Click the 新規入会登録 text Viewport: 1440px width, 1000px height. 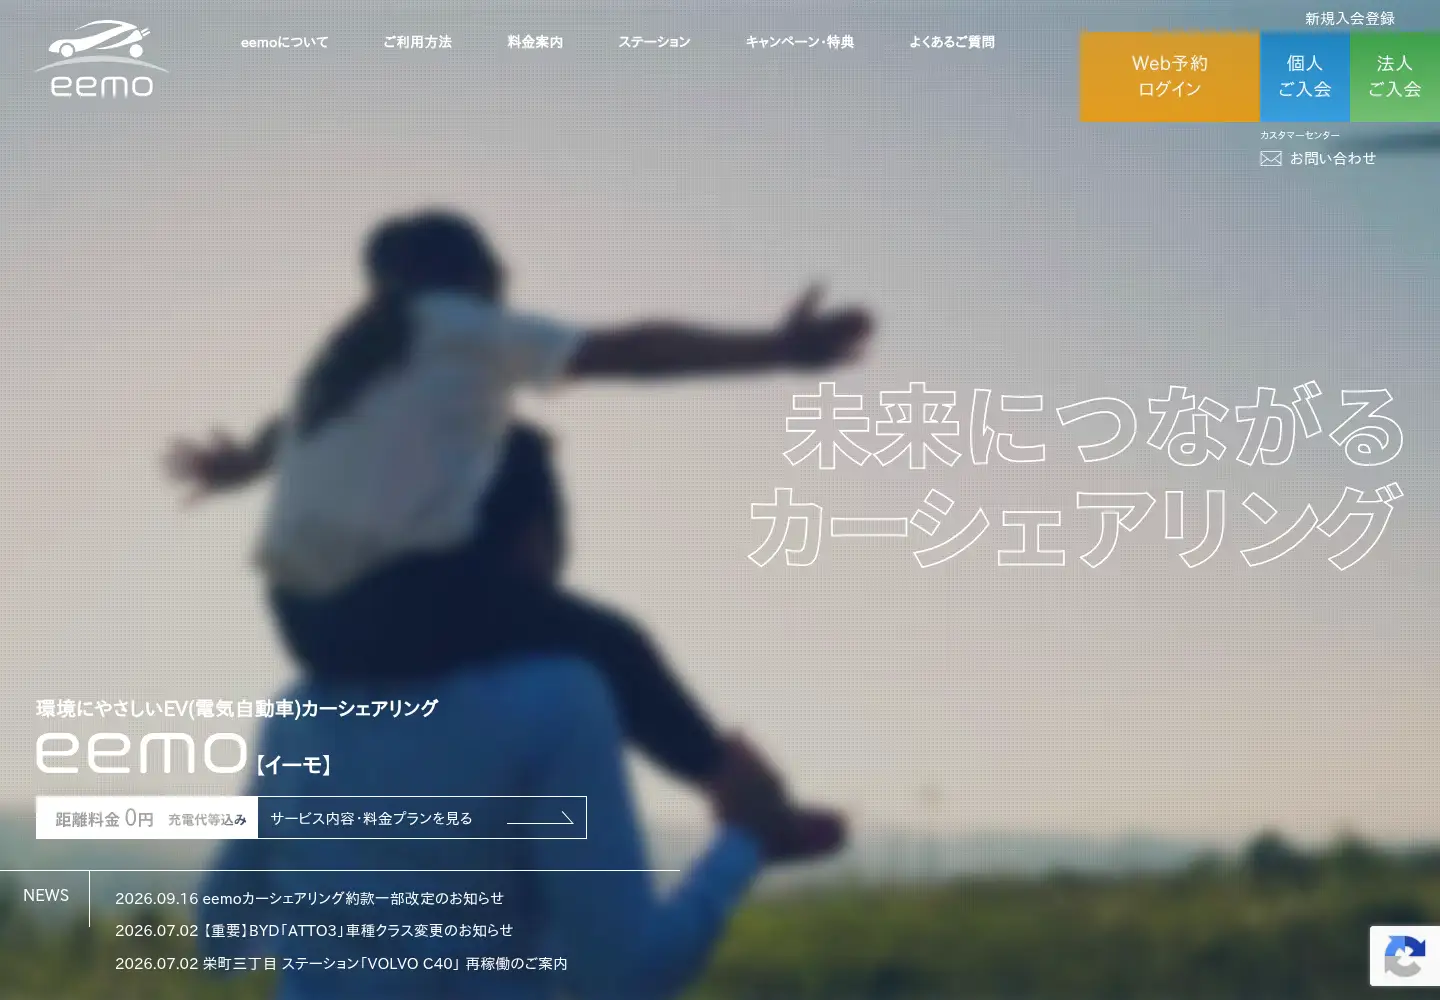1350,18
